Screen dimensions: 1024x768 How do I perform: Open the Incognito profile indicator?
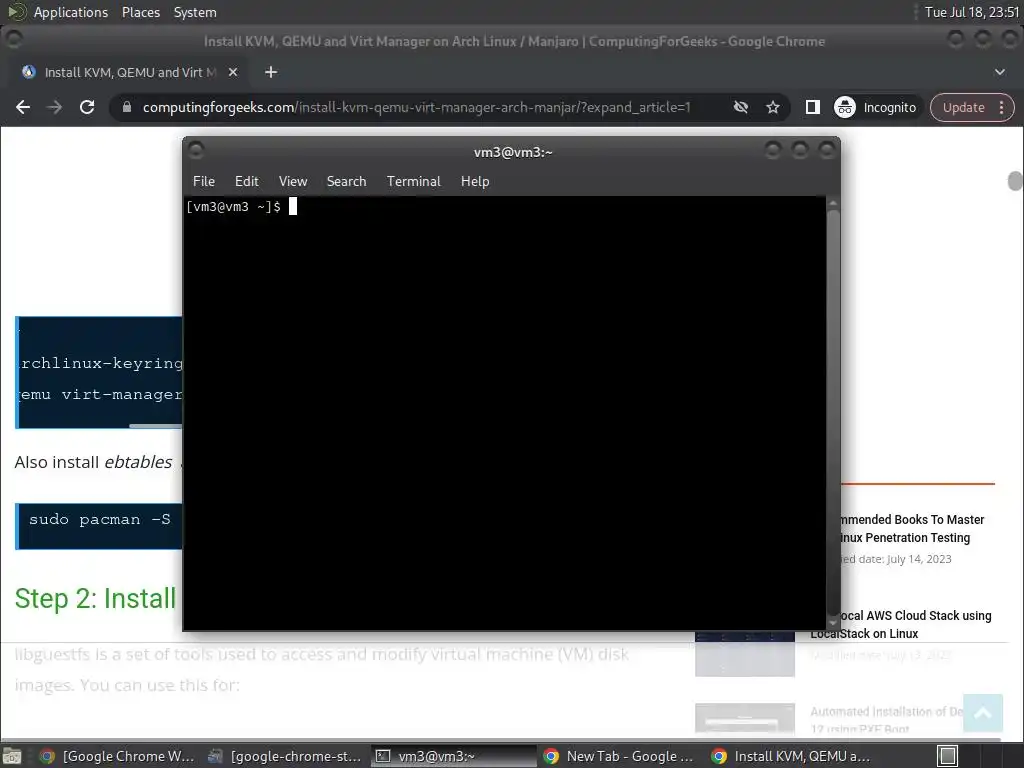(875, 107)
